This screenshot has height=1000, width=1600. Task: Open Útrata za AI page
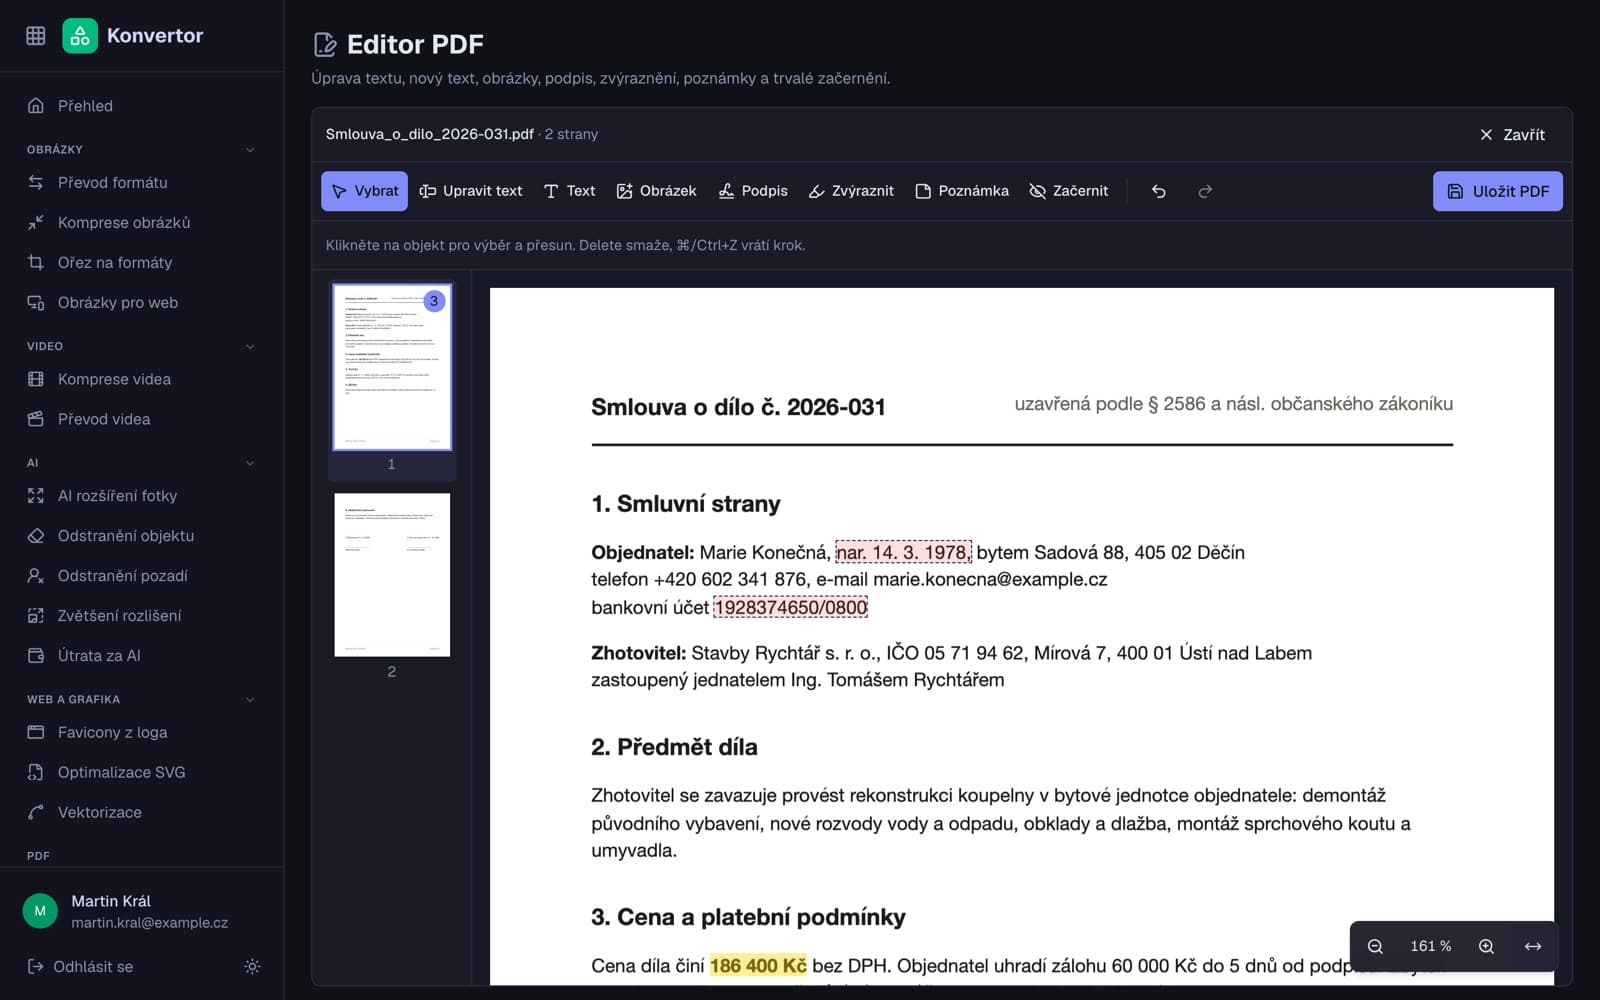pyautogui.click(x=142, y=656)
